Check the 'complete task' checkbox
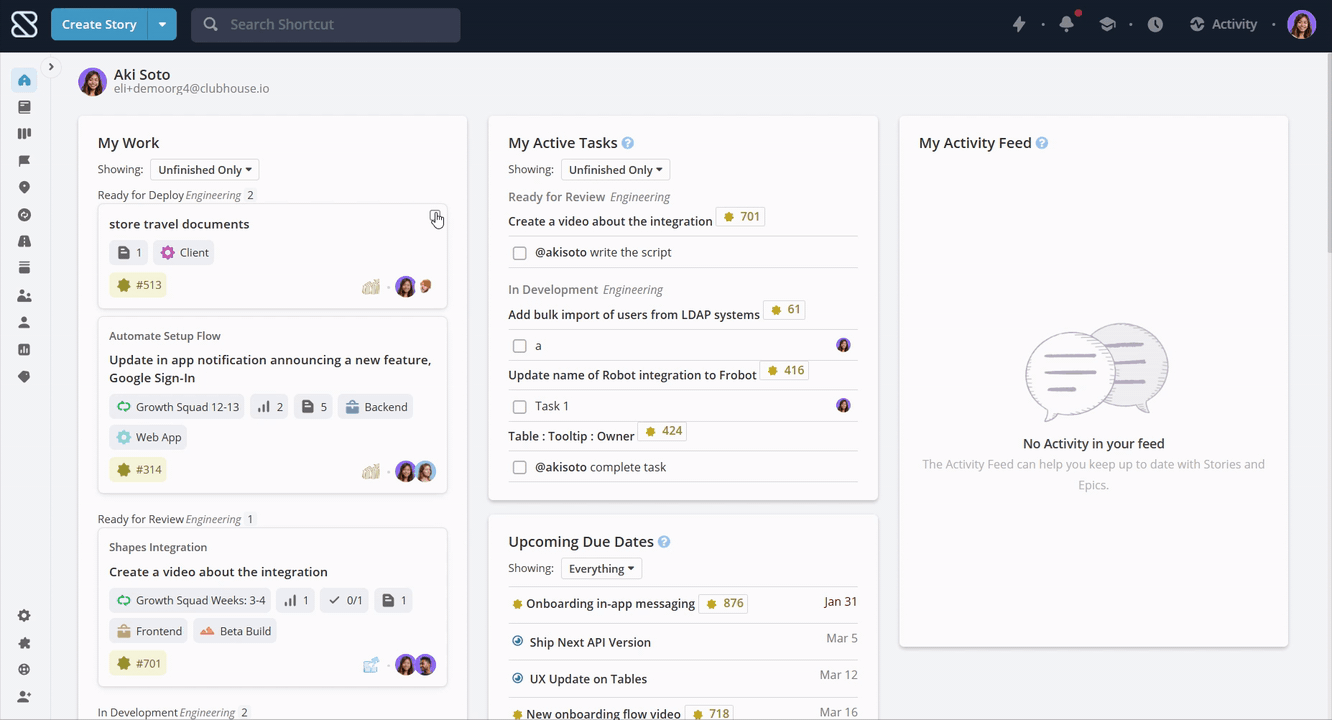 519,468
